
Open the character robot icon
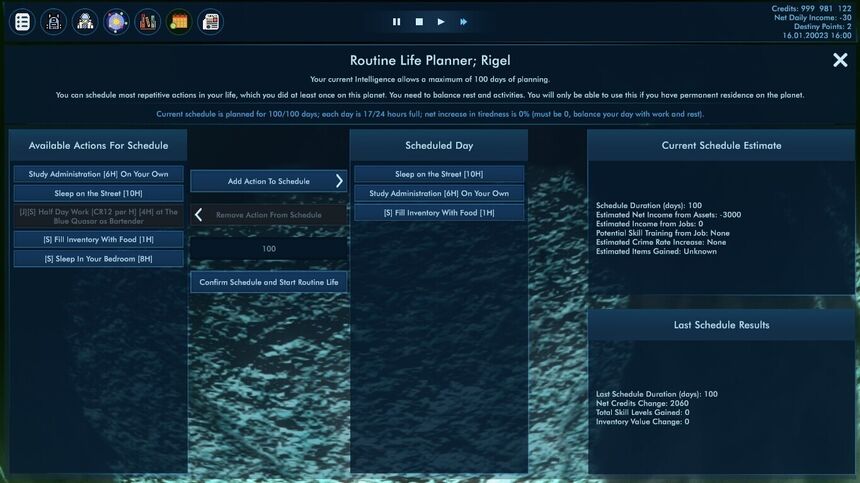pos(53,22)
